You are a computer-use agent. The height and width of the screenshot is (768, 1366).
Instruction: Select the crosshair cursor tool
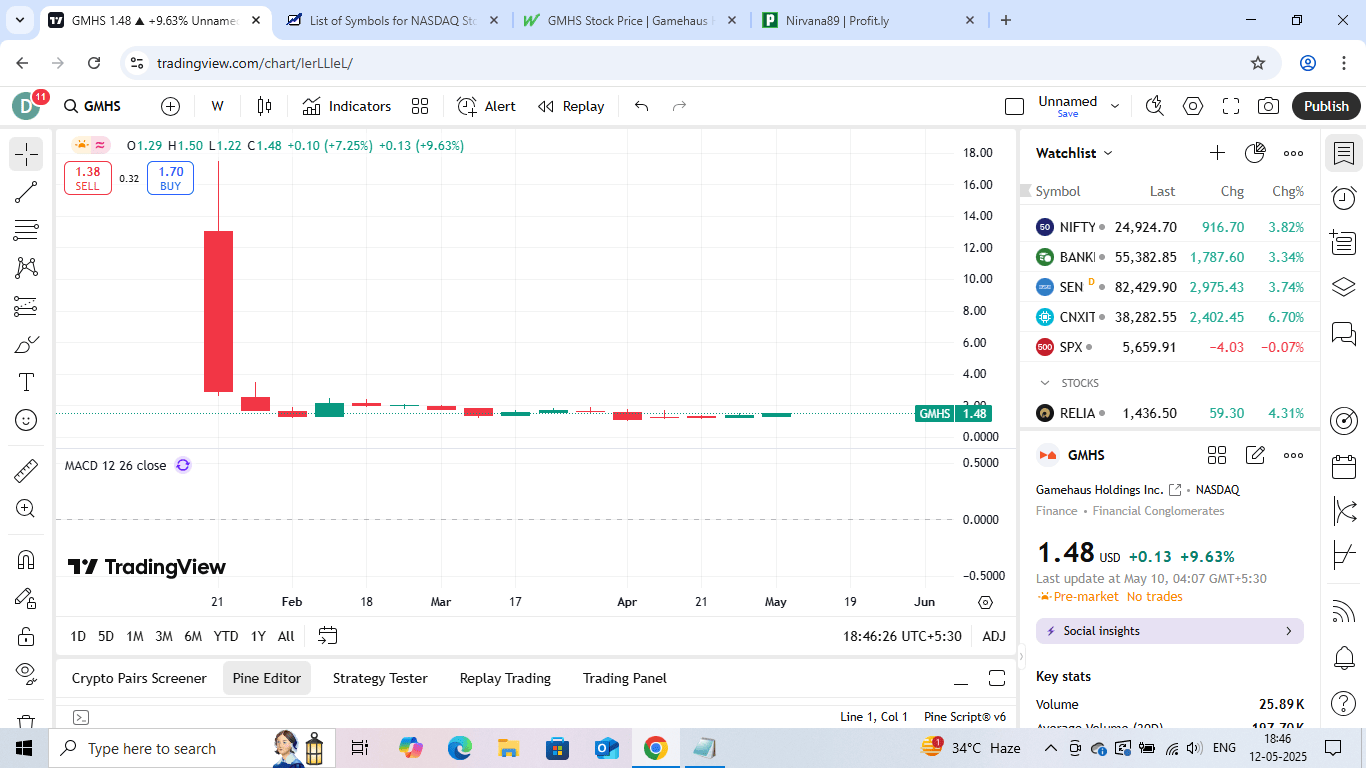click(x=26, y=154)
